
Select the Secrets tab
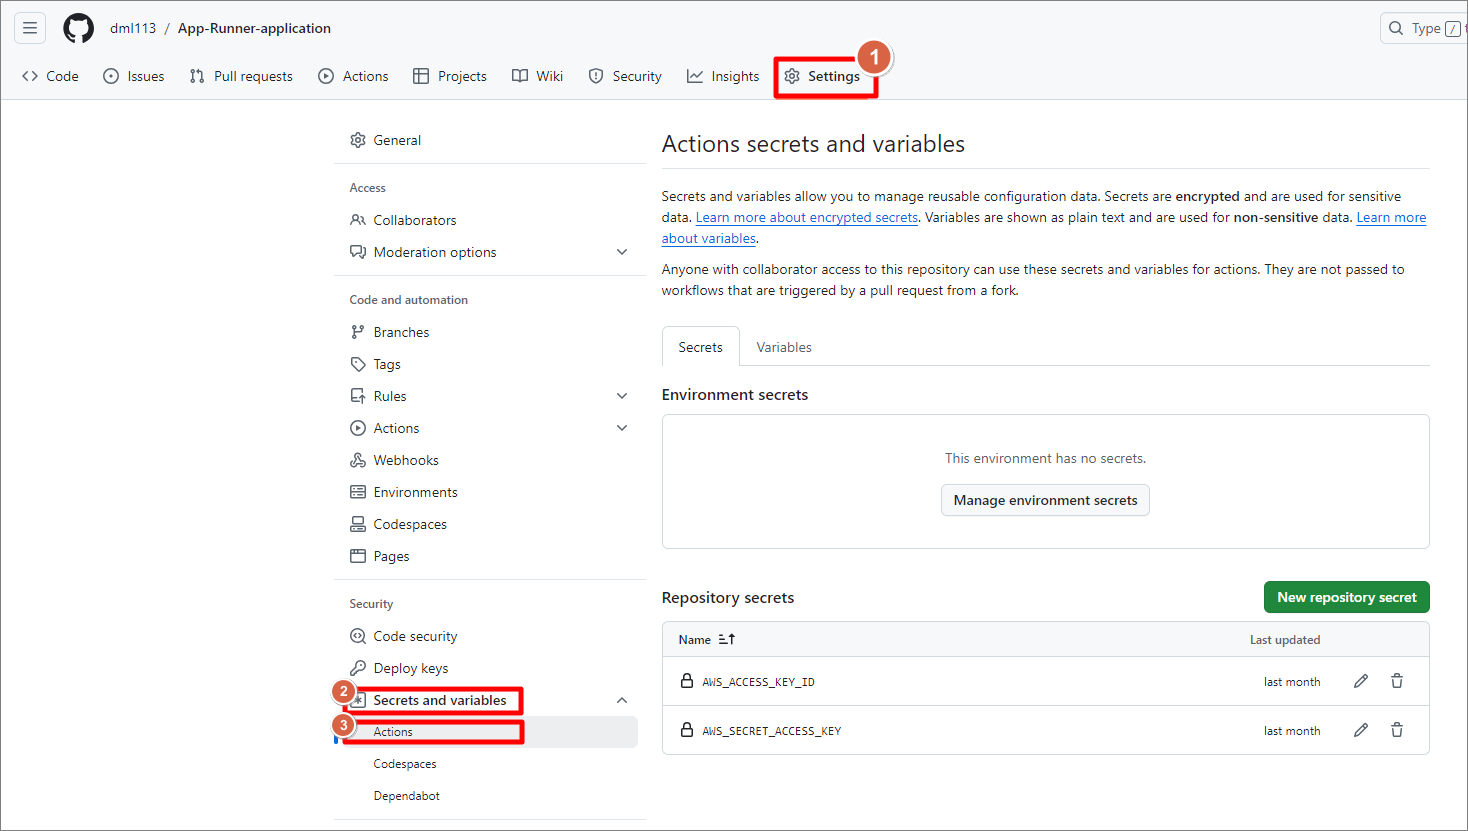point(700,347)
